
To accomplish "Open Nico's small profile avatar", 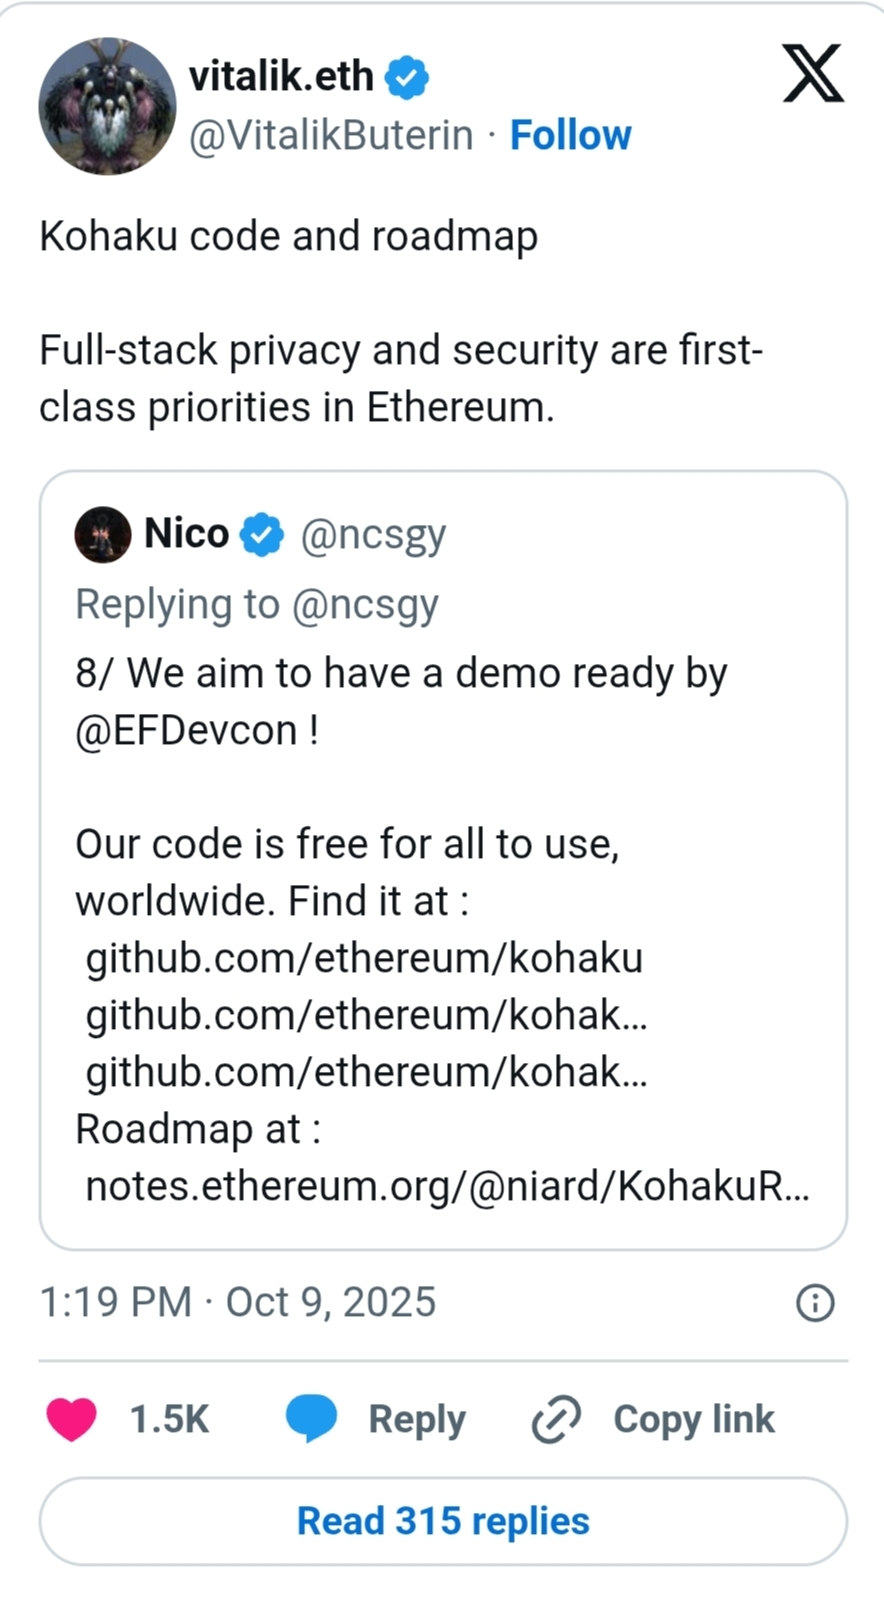I will 103,534.
